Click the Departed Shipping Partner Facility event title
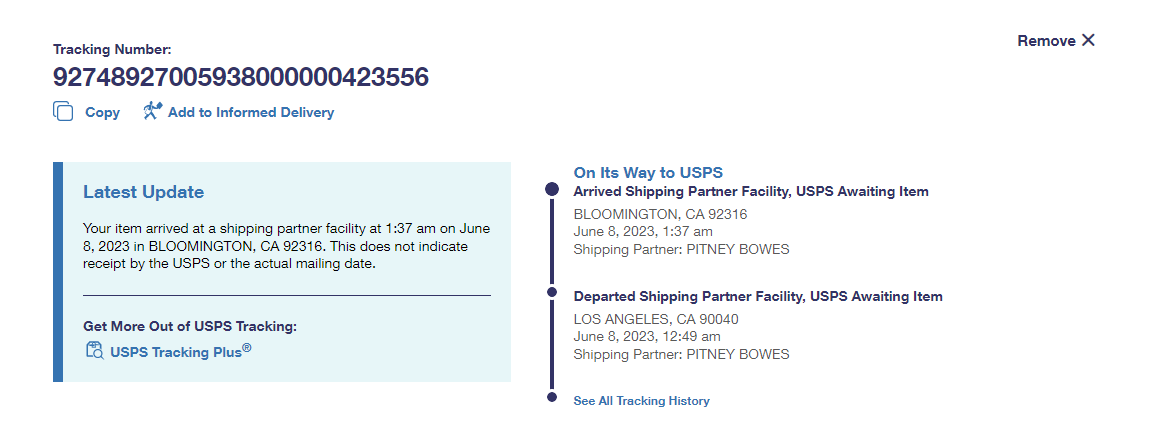The height and width of the screenshot is (431, 1165). coord(758,296)
